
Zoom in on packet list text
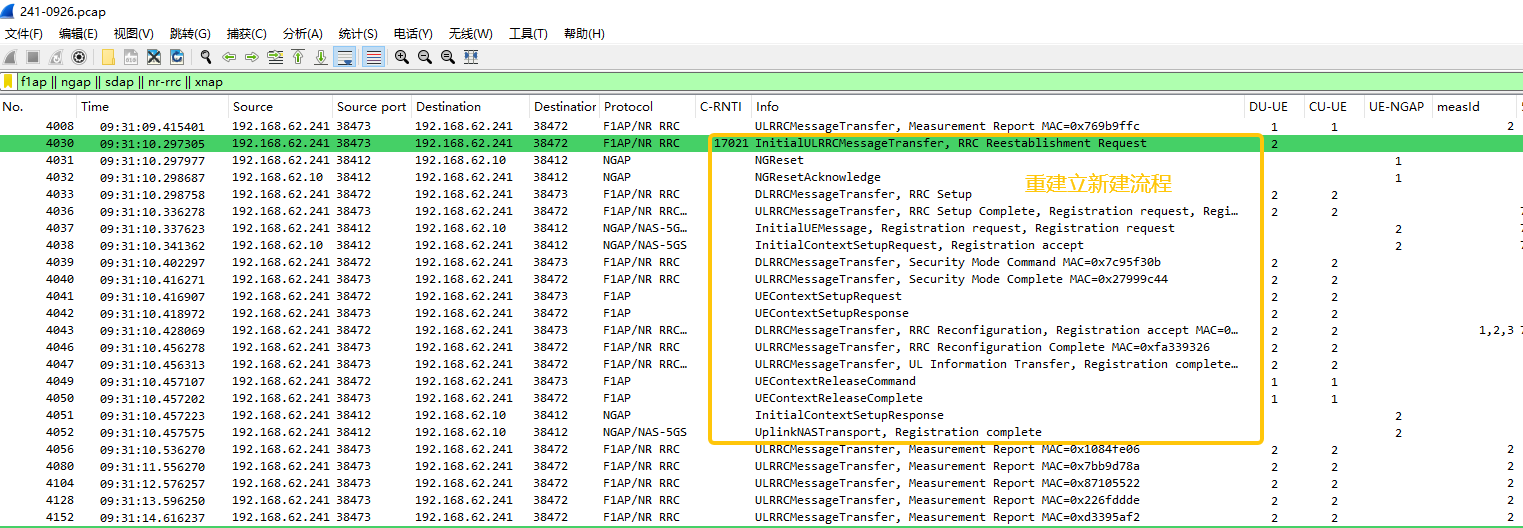pyautogui.click(x=402, y=57)
